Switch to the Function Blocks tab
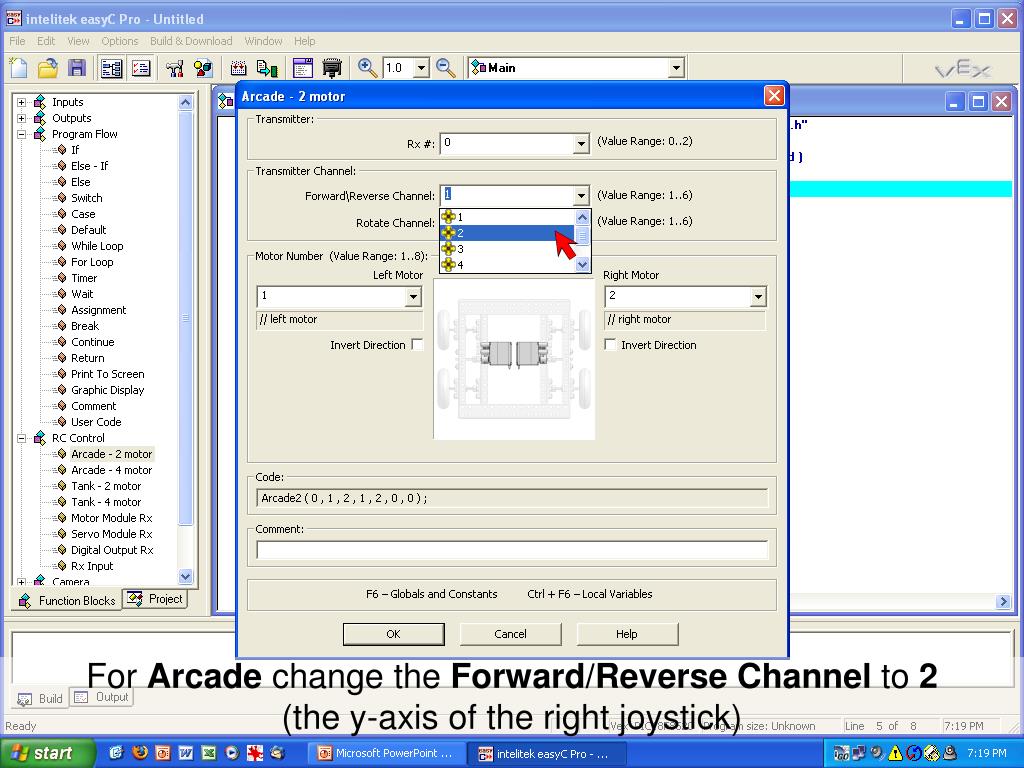 67,601
